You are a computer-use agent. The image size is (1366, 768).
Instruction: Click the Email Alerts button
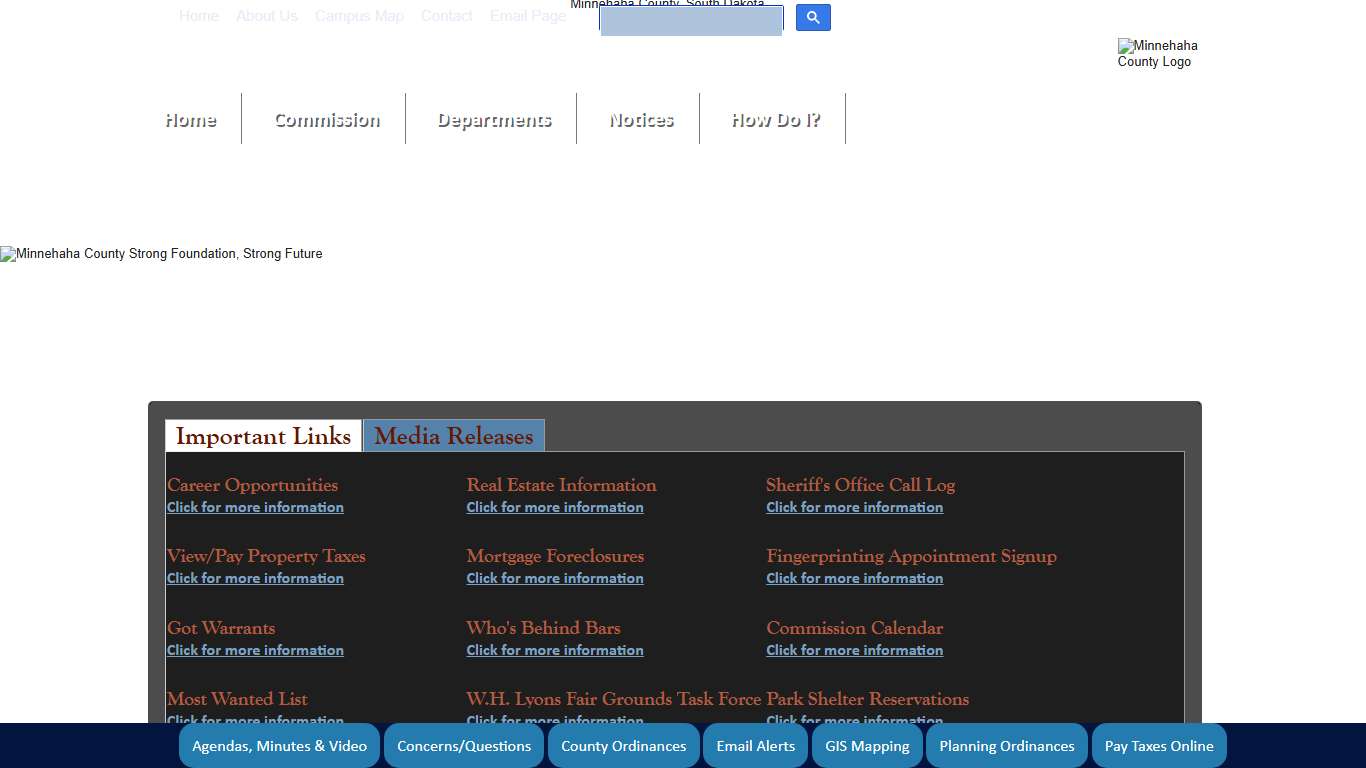[755, 745]
